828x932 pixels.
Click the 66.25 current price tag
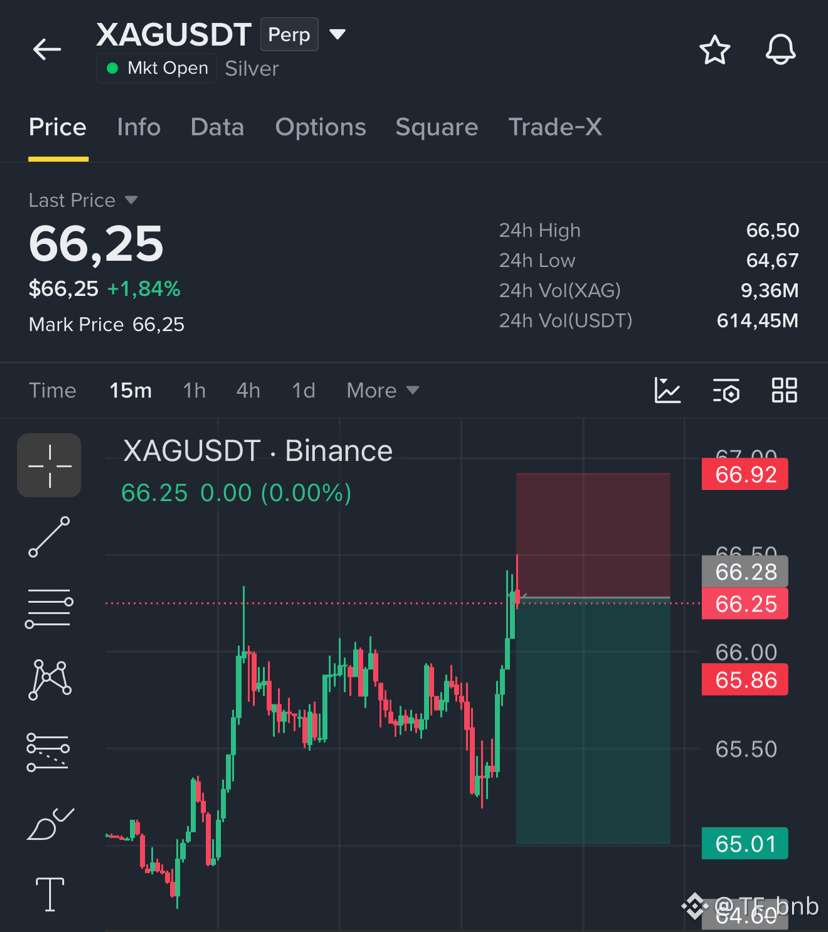745,604
